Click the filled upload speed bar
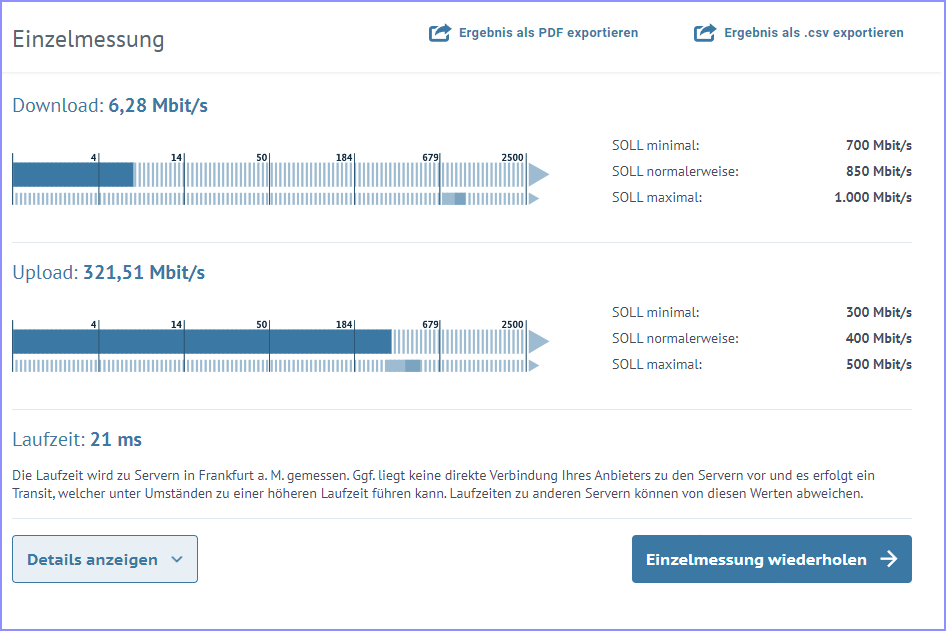 pos(202,341)
